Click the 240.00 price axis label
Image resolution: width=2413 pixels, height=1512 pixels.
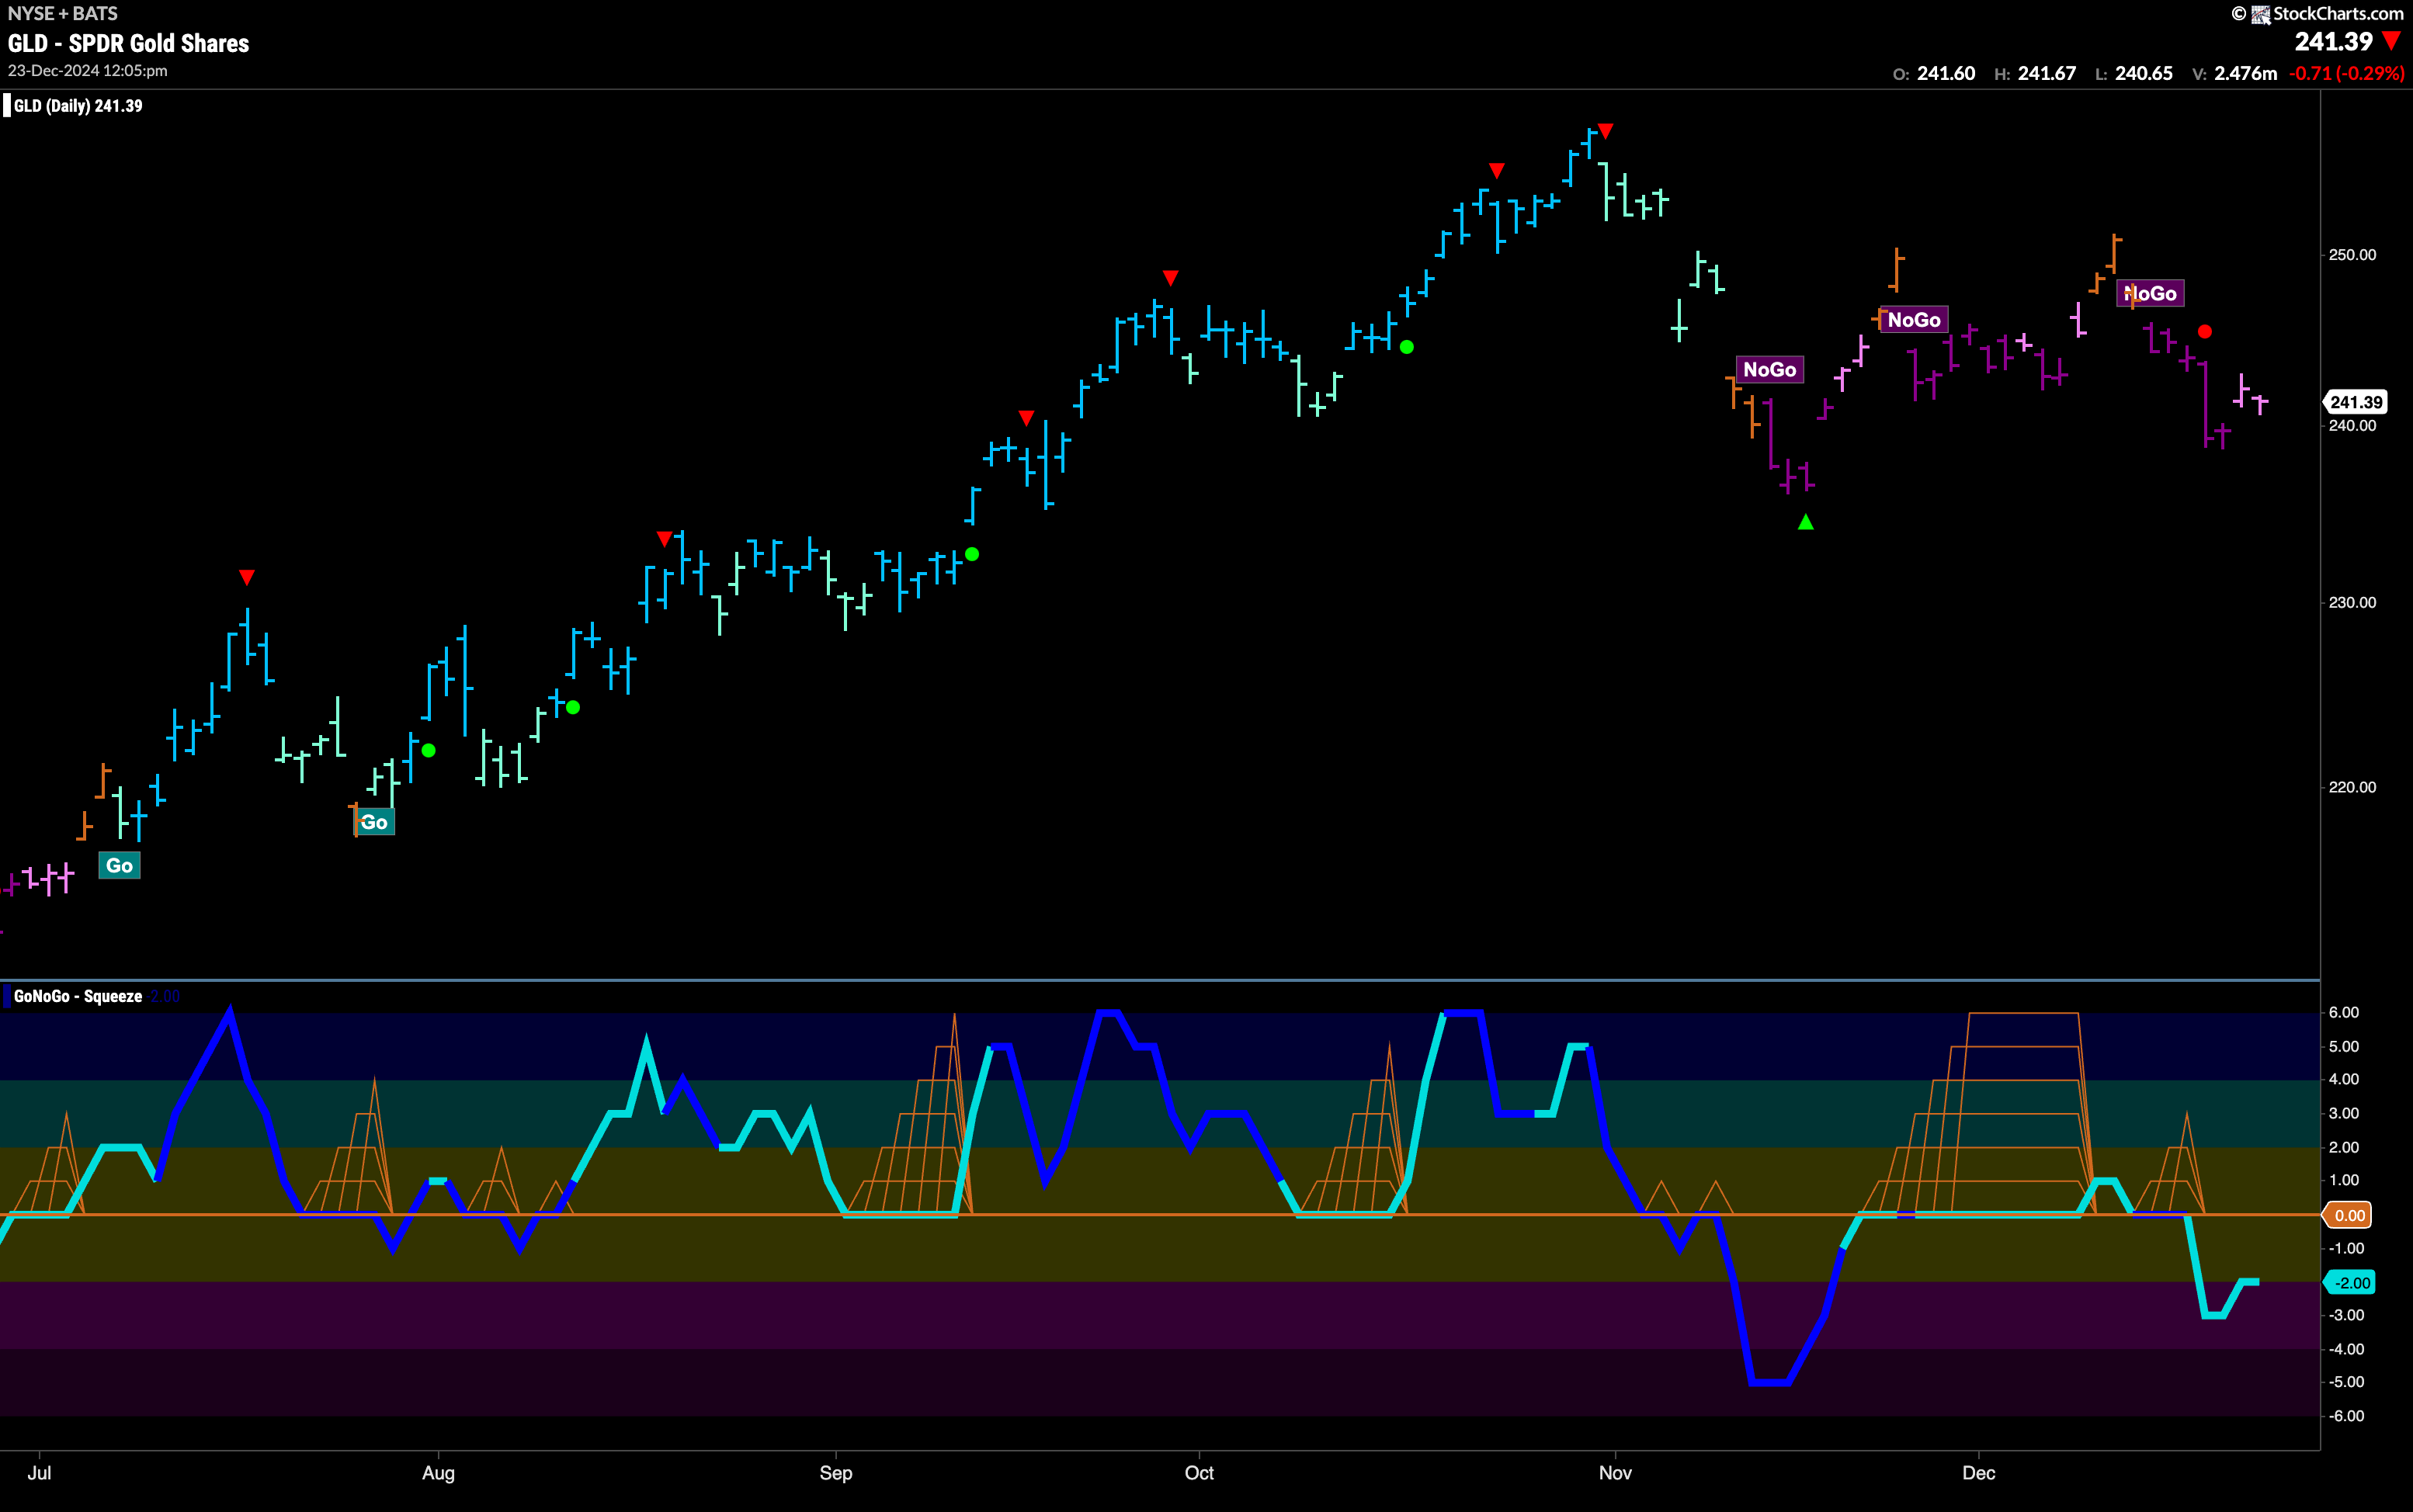[x=2352, y=425]
